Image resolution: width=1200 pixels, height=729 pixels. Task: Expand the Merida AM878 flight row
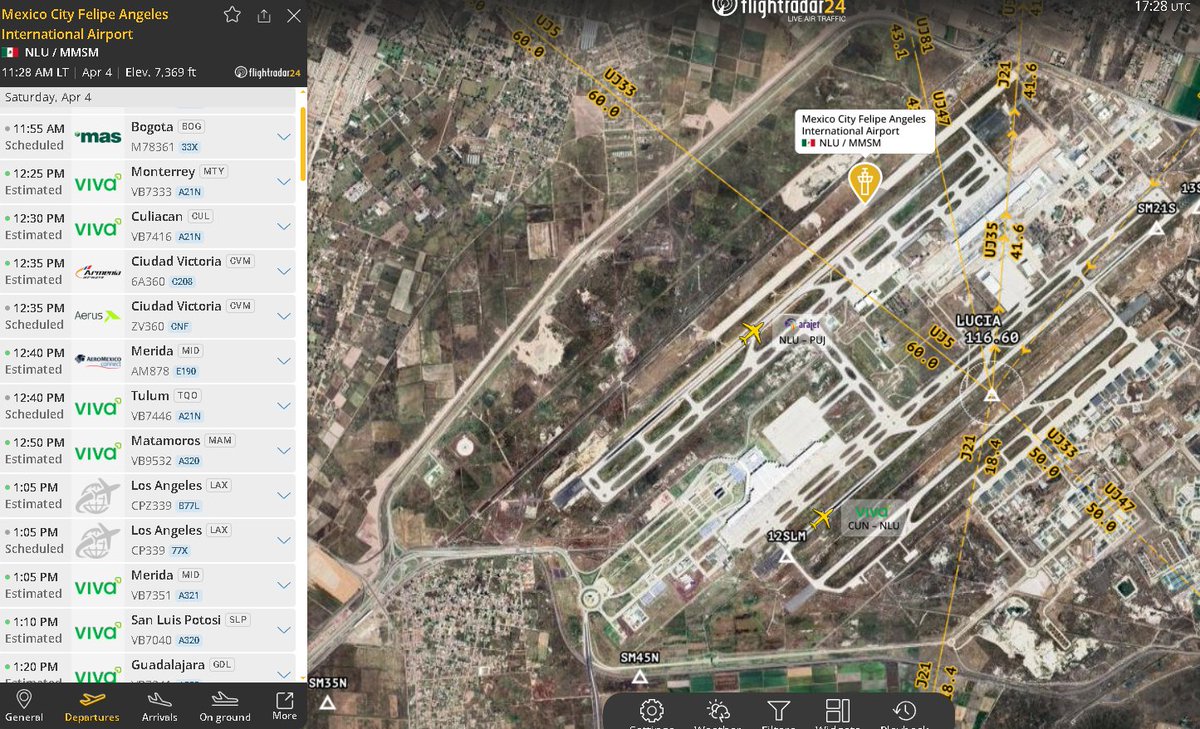point(283,361)
